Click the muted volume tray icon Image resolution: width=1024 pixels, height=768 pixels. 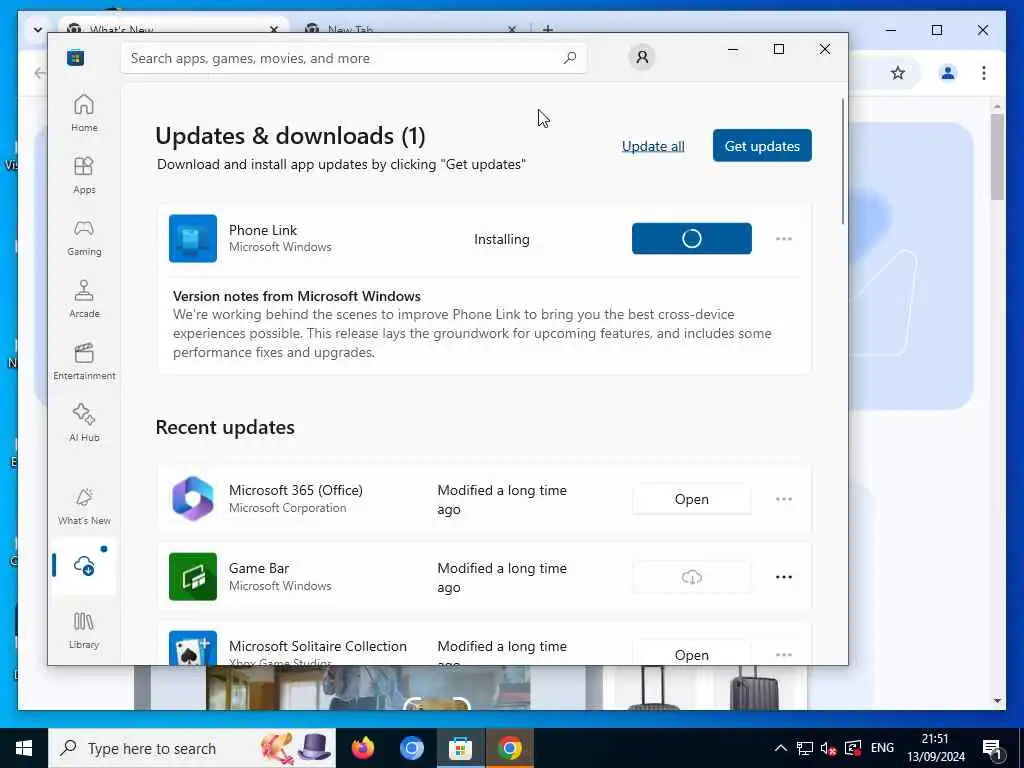(x=828, y=748)
